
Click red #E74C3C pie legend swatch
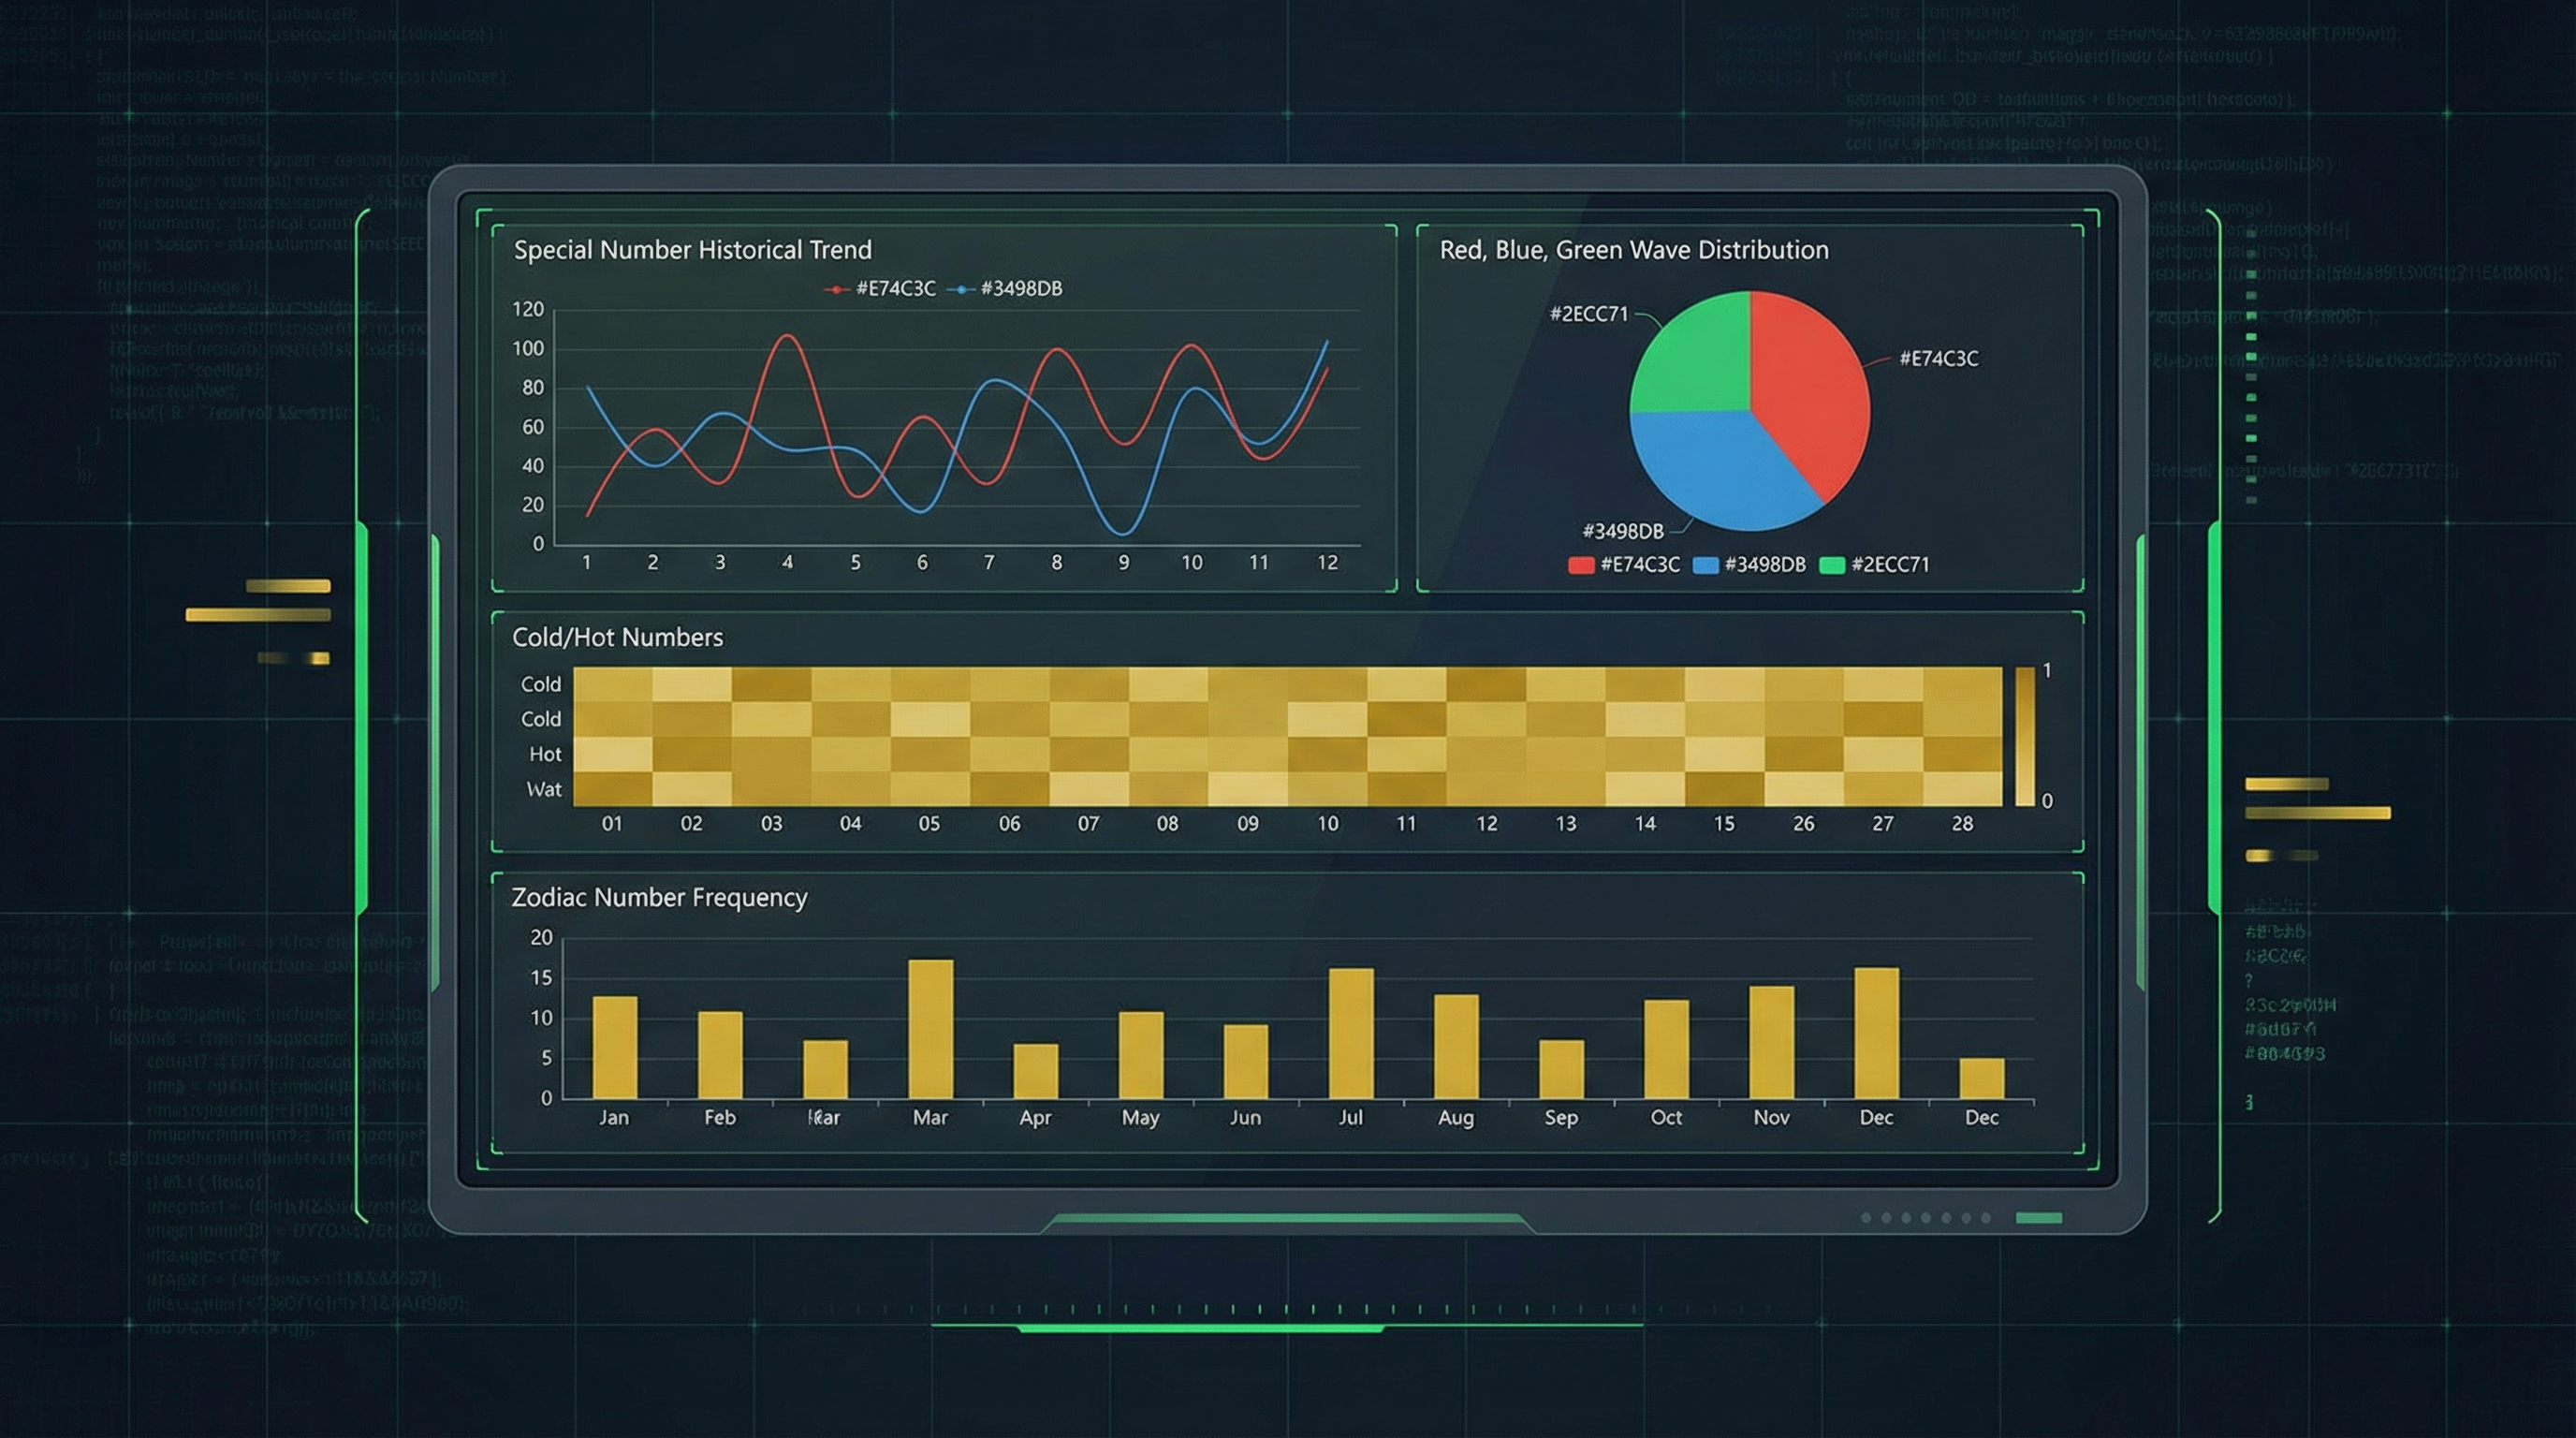[1581, 565]
